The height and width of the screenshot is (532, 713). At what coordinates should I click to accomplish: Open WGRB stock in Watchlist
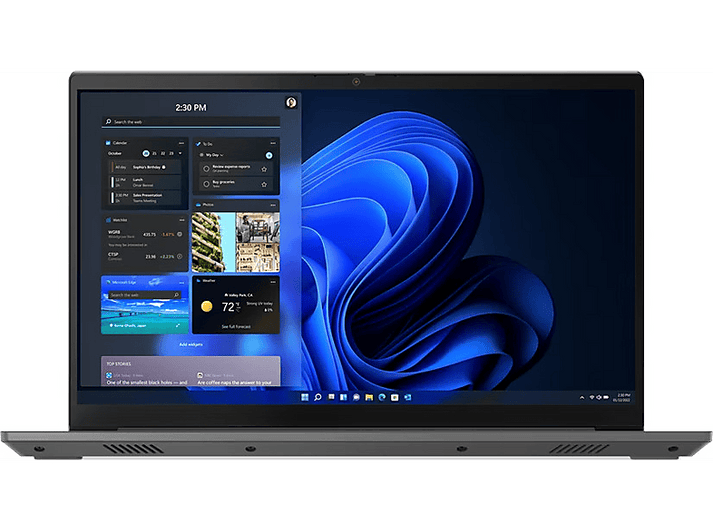[x=145, y=235]
